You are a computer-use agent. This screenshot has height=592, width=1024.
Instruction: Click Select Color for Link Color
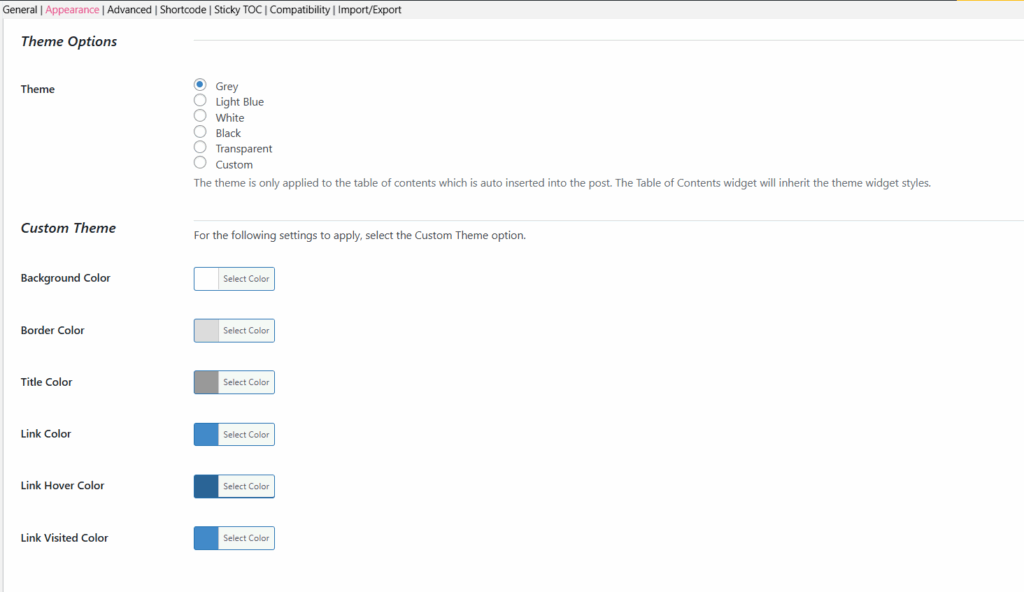point(246,435)
